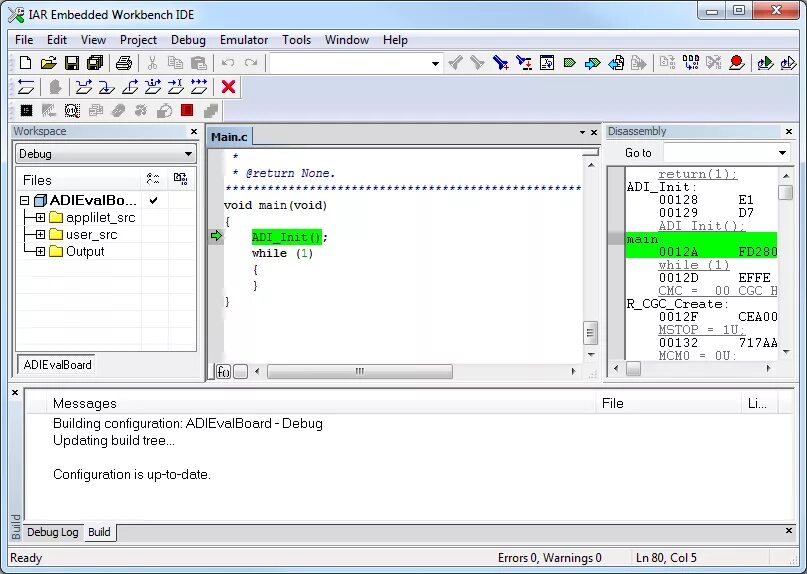
Task: Open the Go To line icon
Action: tap(547, 63)
